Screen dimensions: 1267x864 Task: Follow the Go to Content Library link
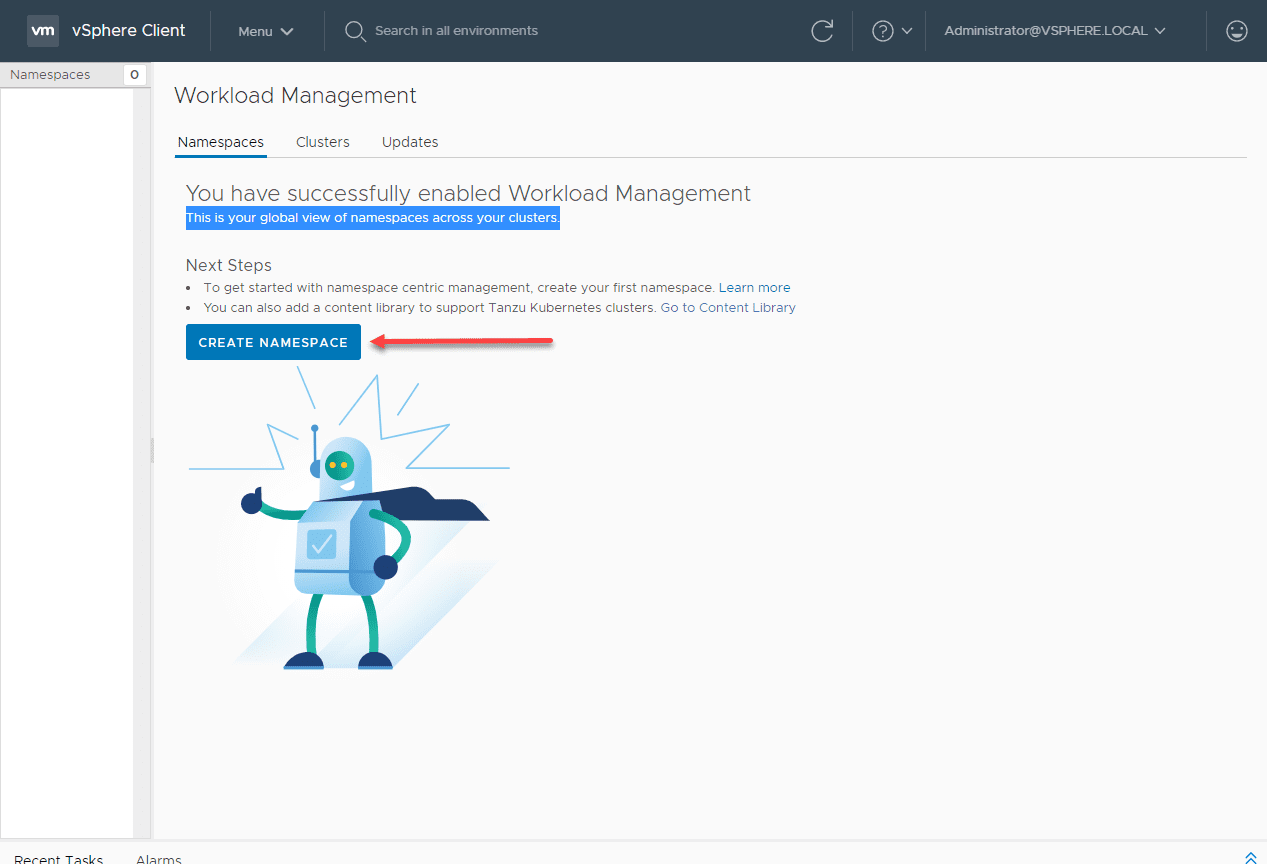point(728,307)
